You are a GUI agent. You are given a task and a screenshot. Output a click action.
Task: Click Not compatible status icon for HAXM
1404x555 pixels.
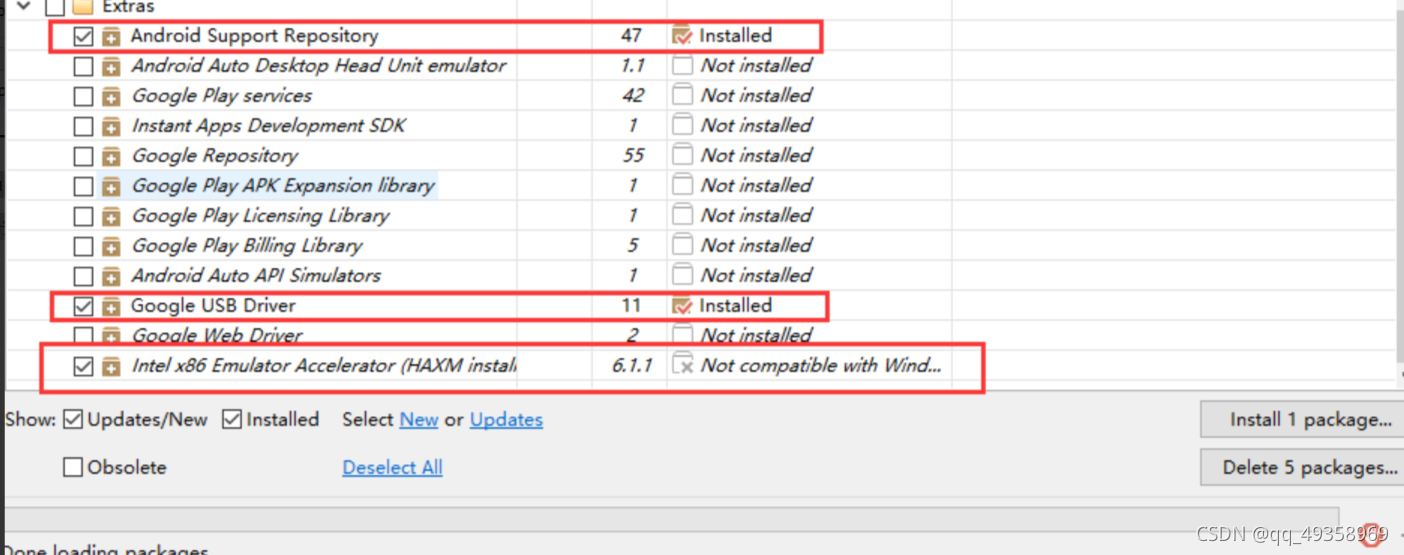click(x=682, y=366)
